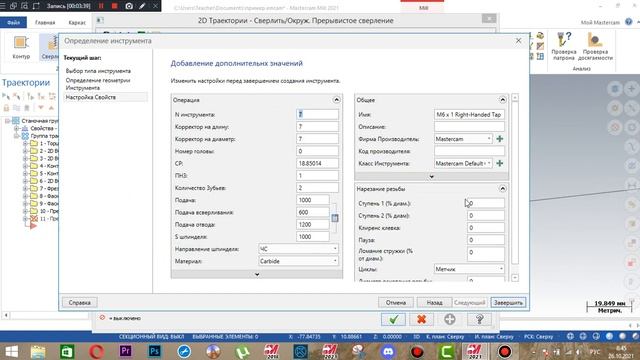The height and width of the screenshot is (360, 640).
Task: Click the Завершить button
Action: (508, 302)
